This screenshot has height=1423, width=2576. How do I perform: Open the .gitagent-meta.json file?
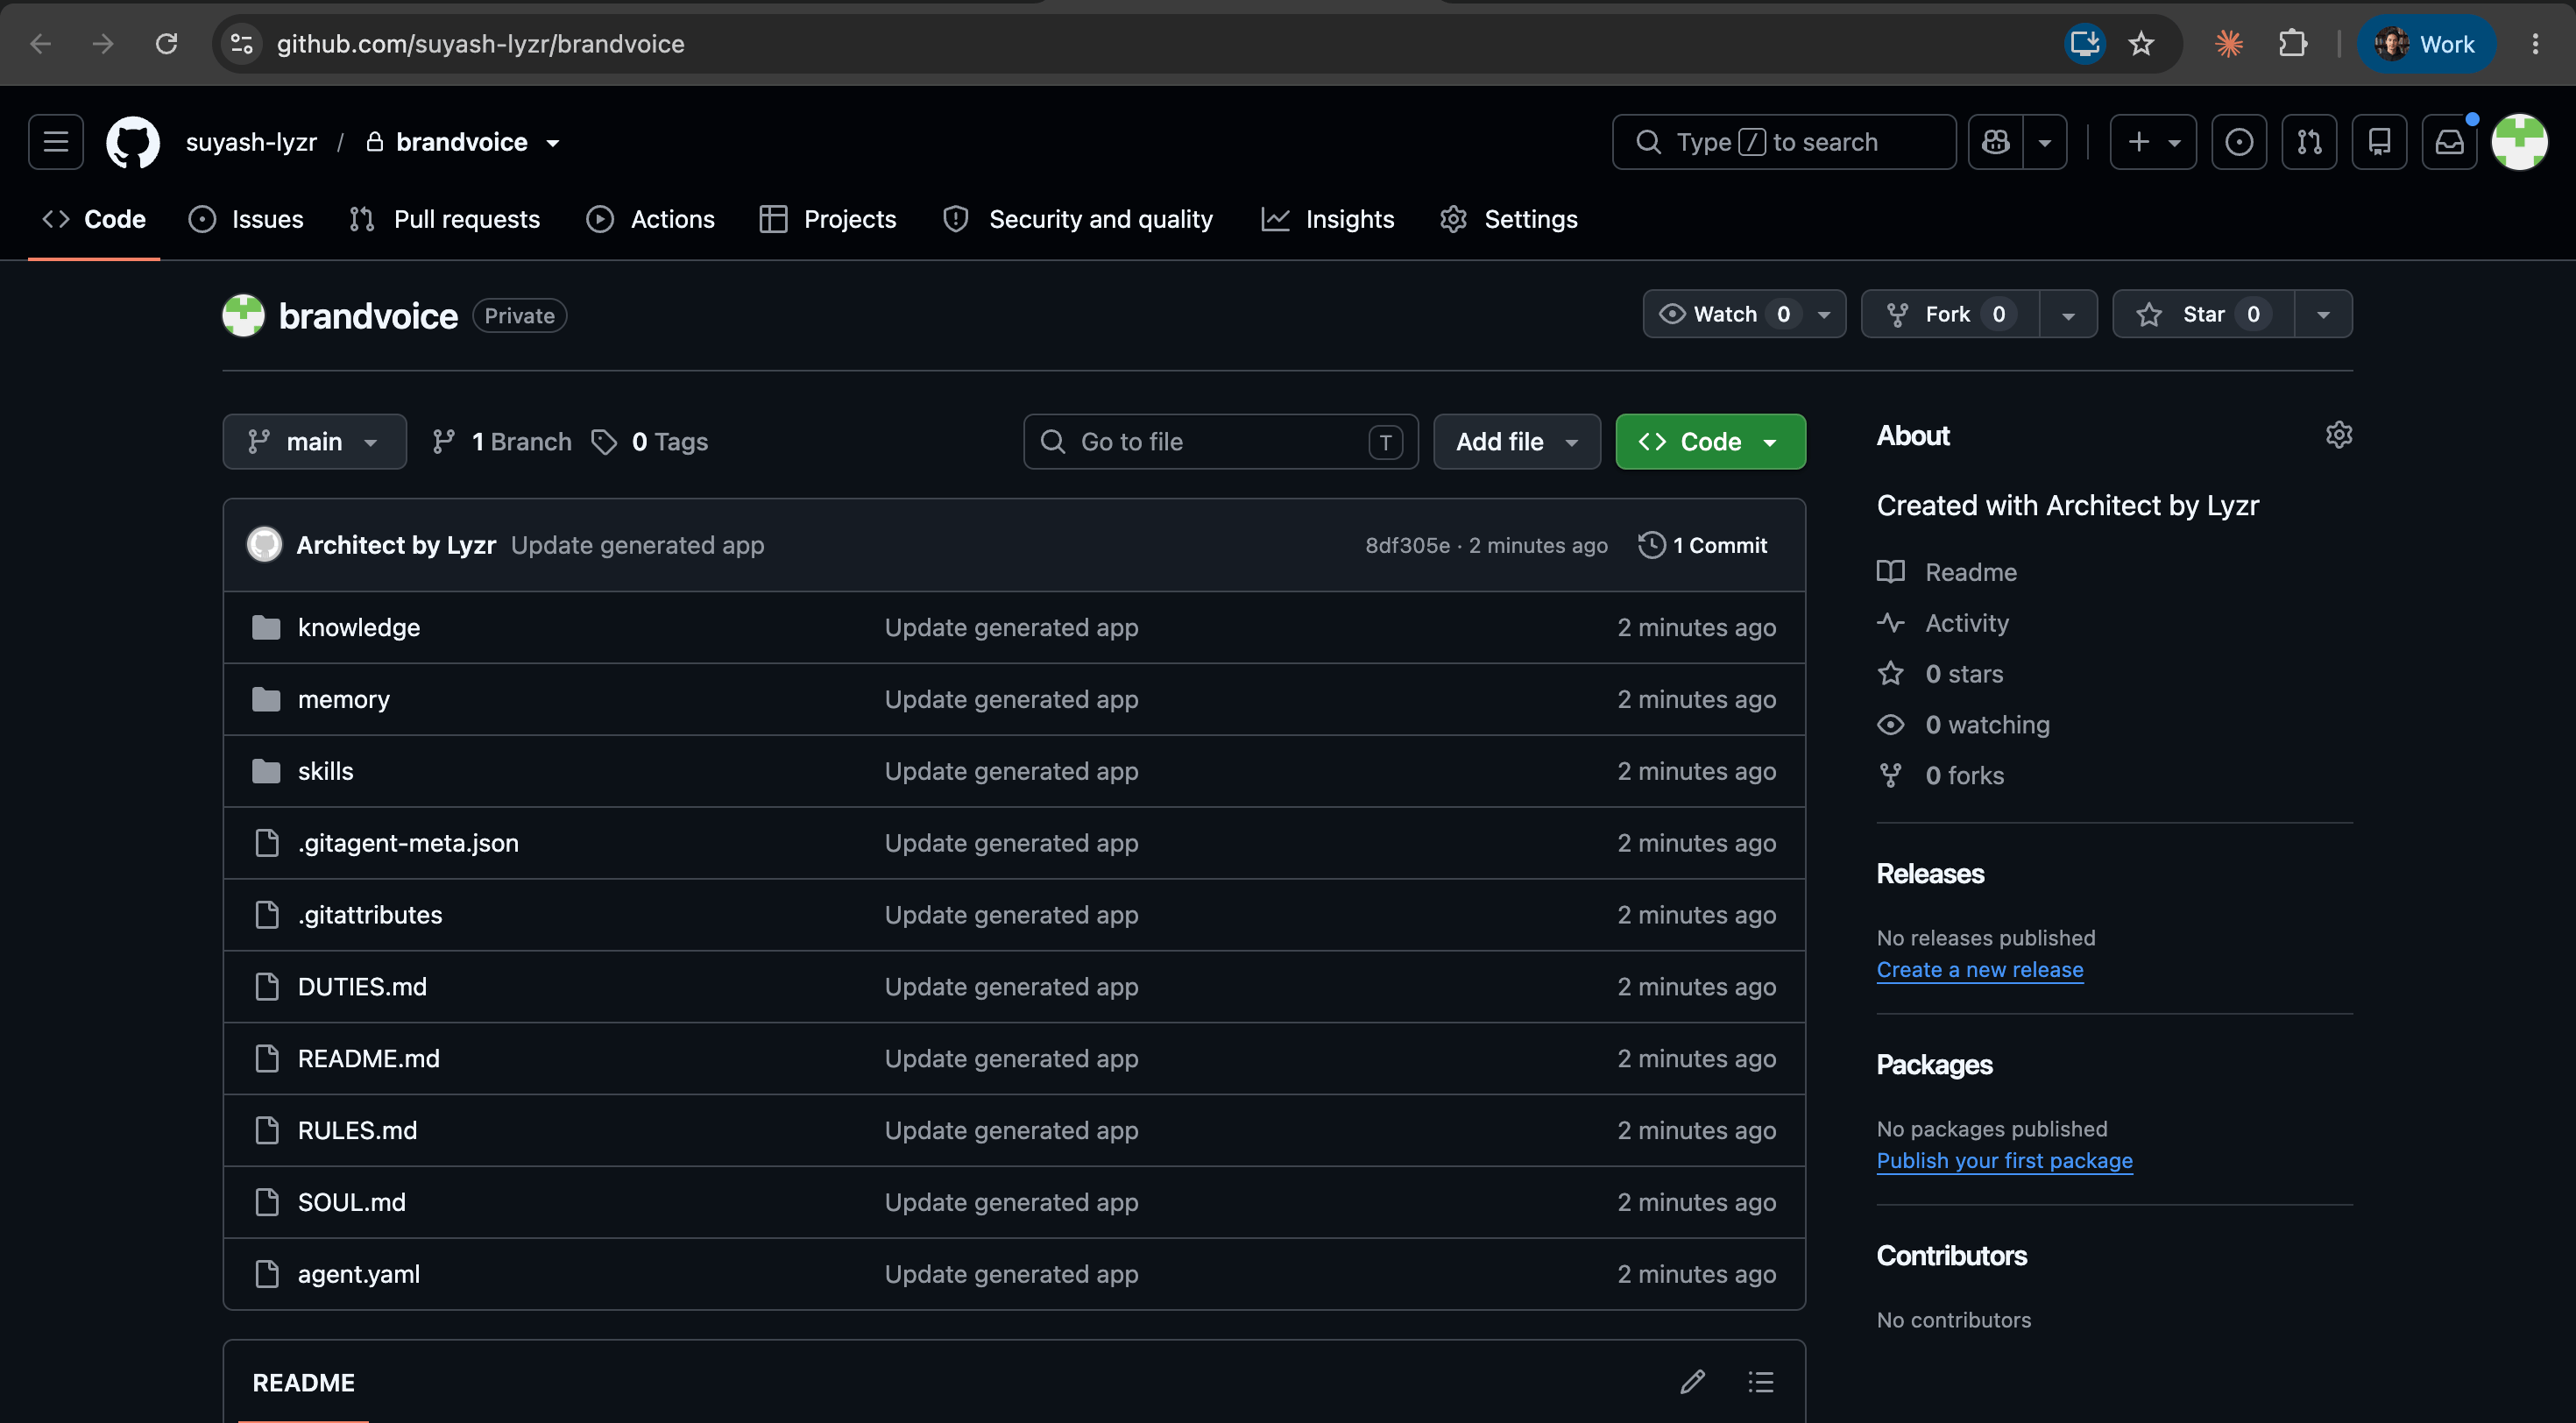(408, 843)
